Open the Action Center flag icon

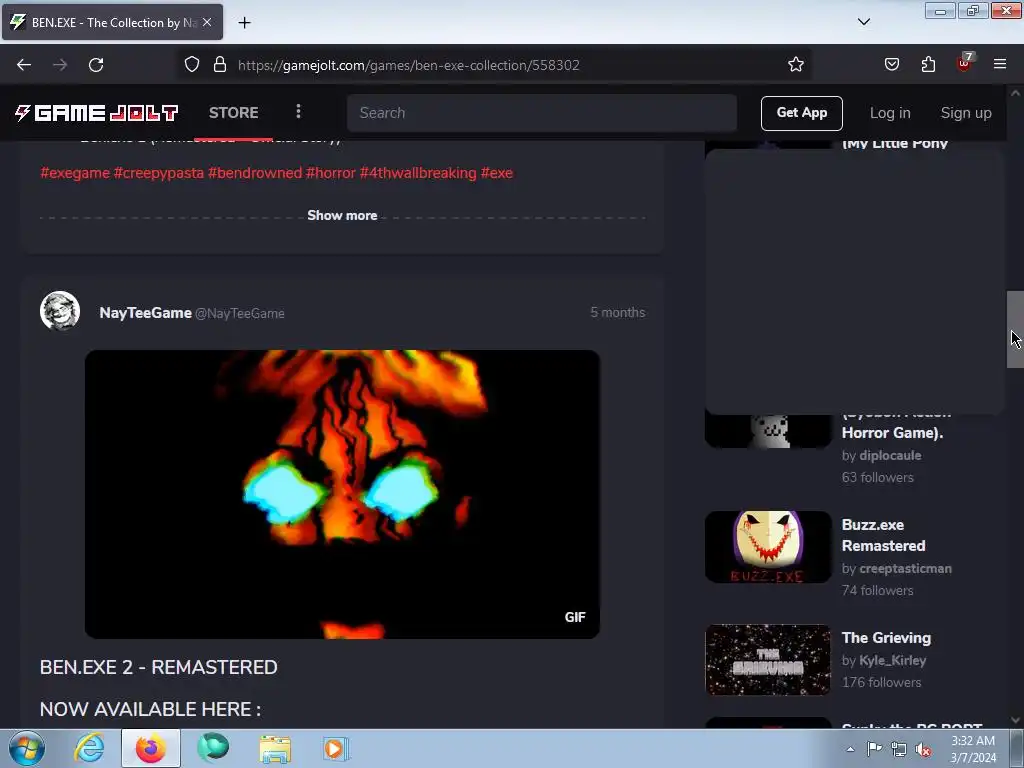click(874, 749)
